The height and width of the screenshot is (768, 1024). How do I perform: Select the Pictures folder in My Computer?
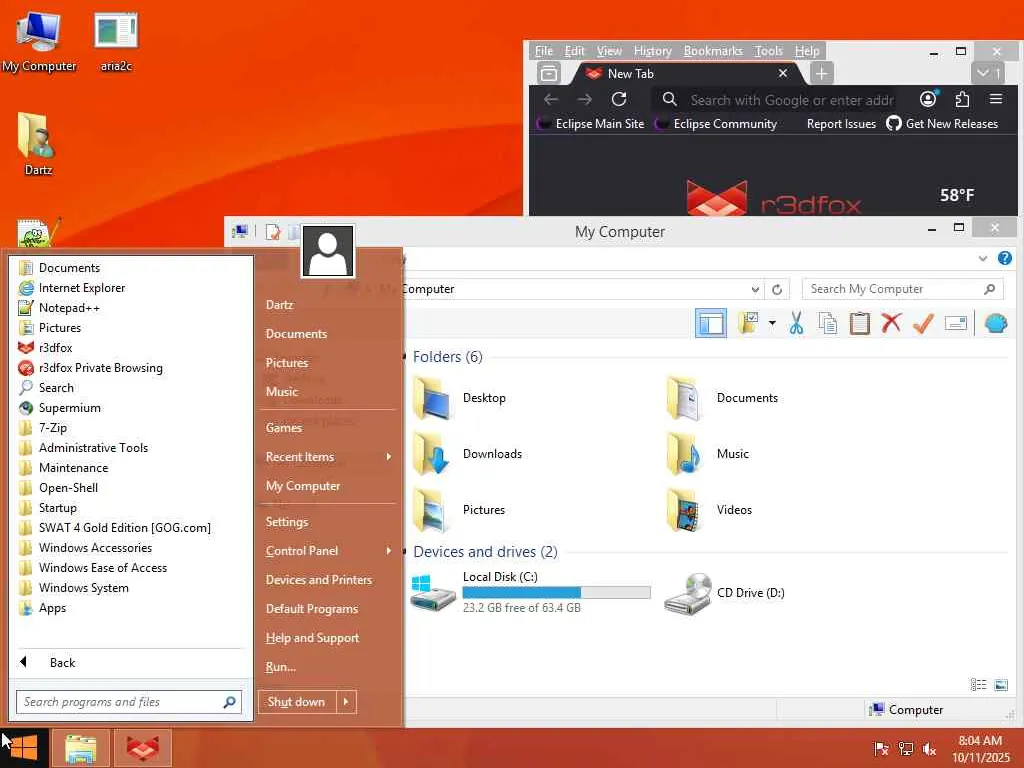(460, 510)
